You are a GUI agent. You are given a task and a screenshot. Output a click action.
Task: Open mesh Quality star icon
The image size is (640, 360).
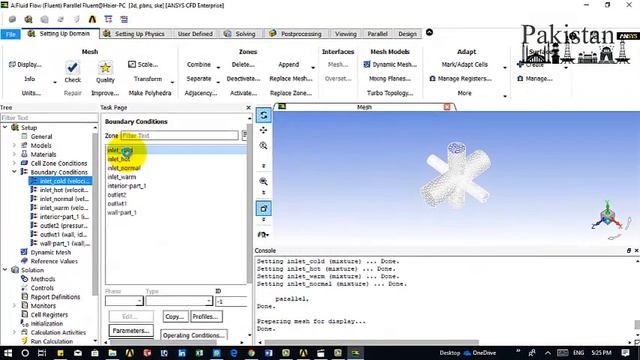click(x=105, y=68)
